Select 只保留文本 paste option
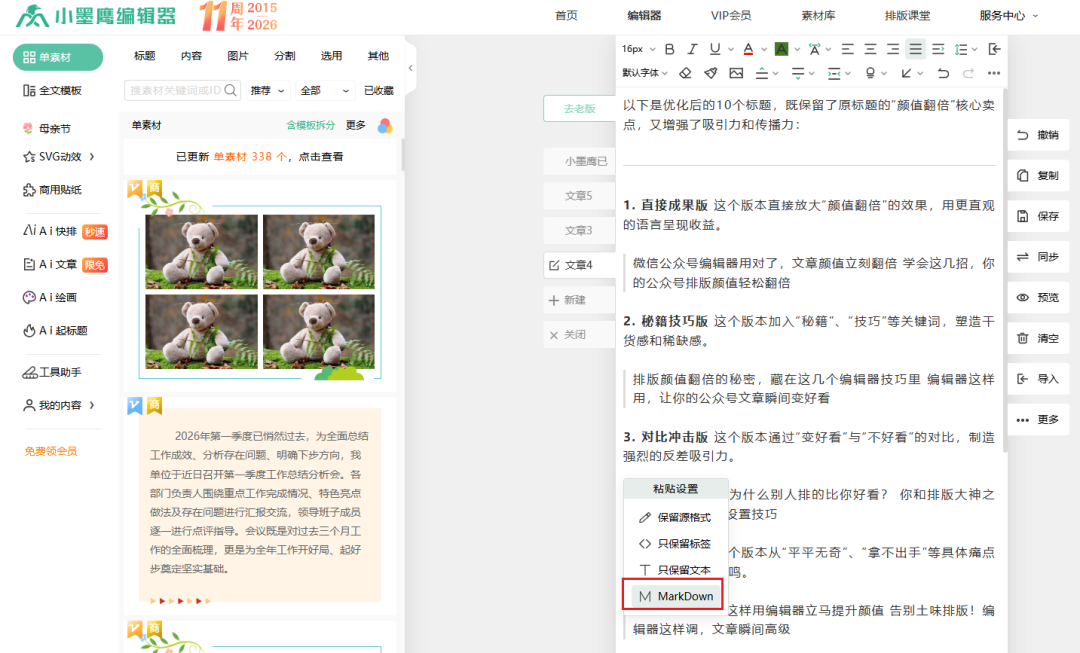Viewport: 1080px width, 653px height. [675, 570]
